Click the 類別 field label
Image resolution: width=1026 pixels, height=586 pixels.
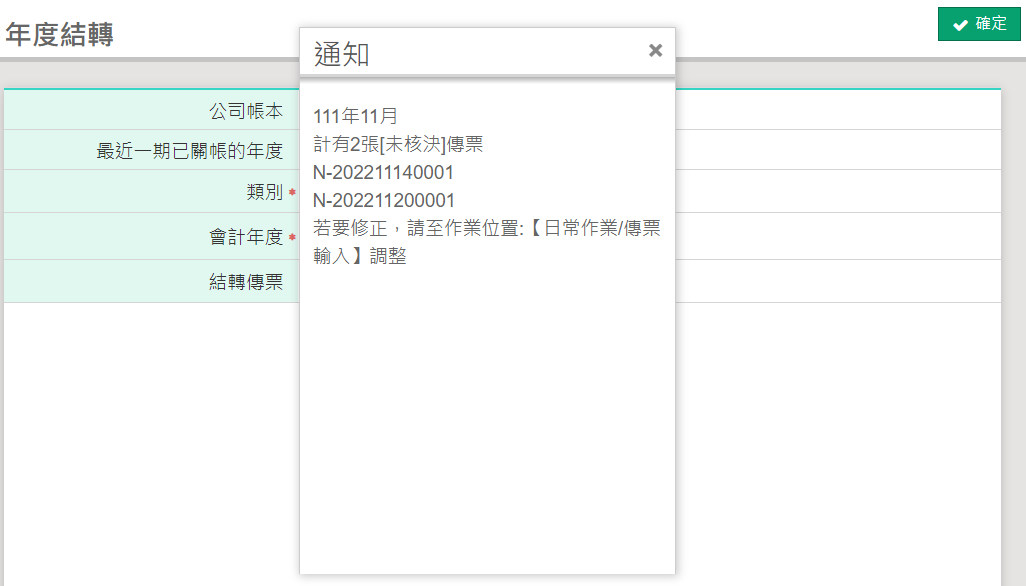[x=264, y=192]
